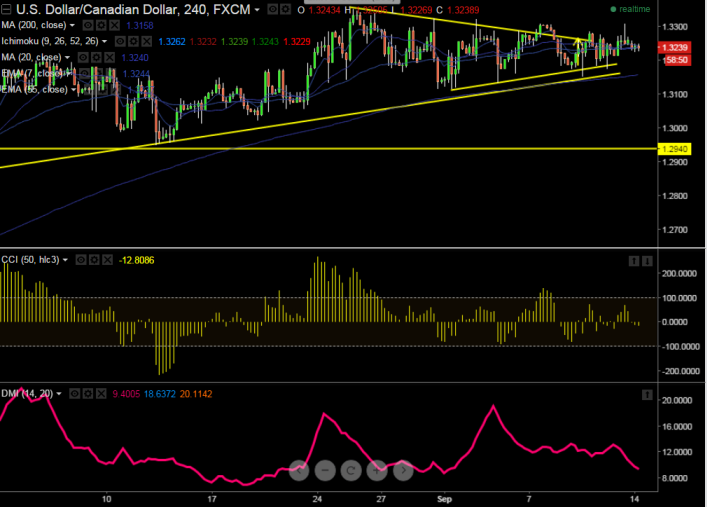Expand EMA (55, close) dropdown arrow
707x507 pixels.
point(74,90)
